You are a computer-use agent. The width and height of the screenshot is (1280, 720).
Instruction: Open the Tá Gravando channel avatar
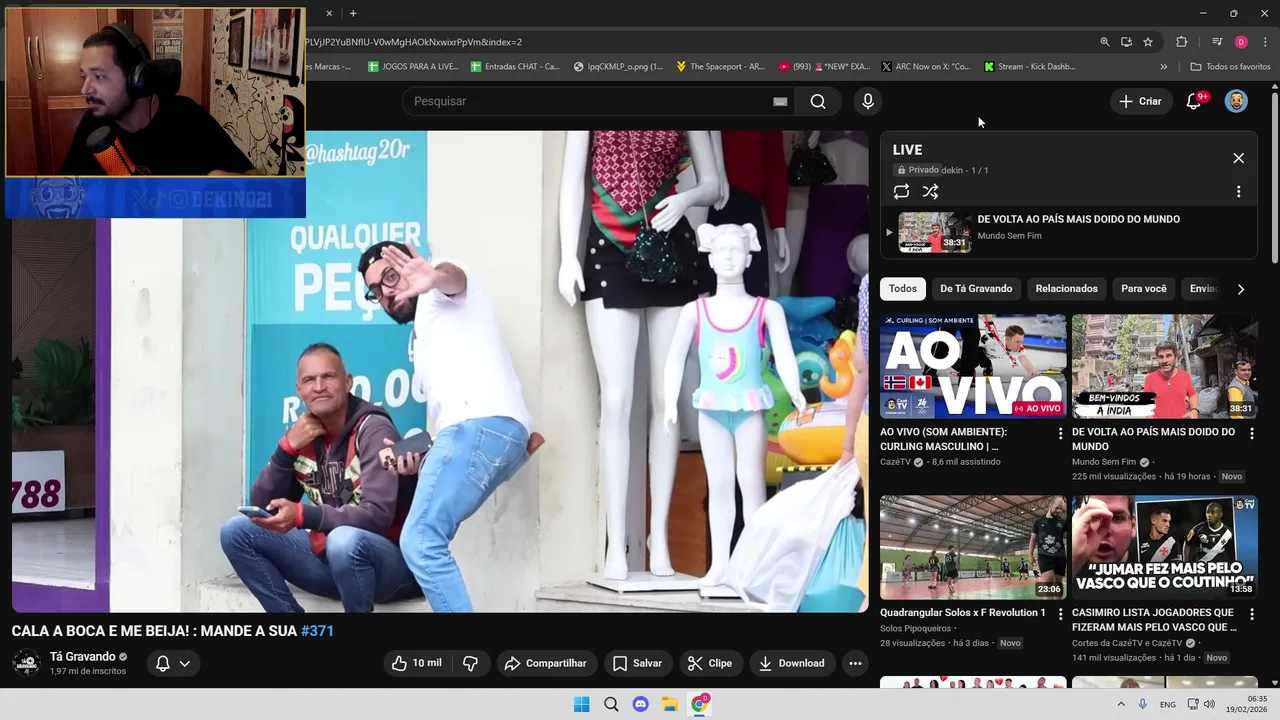click(26, 663)
